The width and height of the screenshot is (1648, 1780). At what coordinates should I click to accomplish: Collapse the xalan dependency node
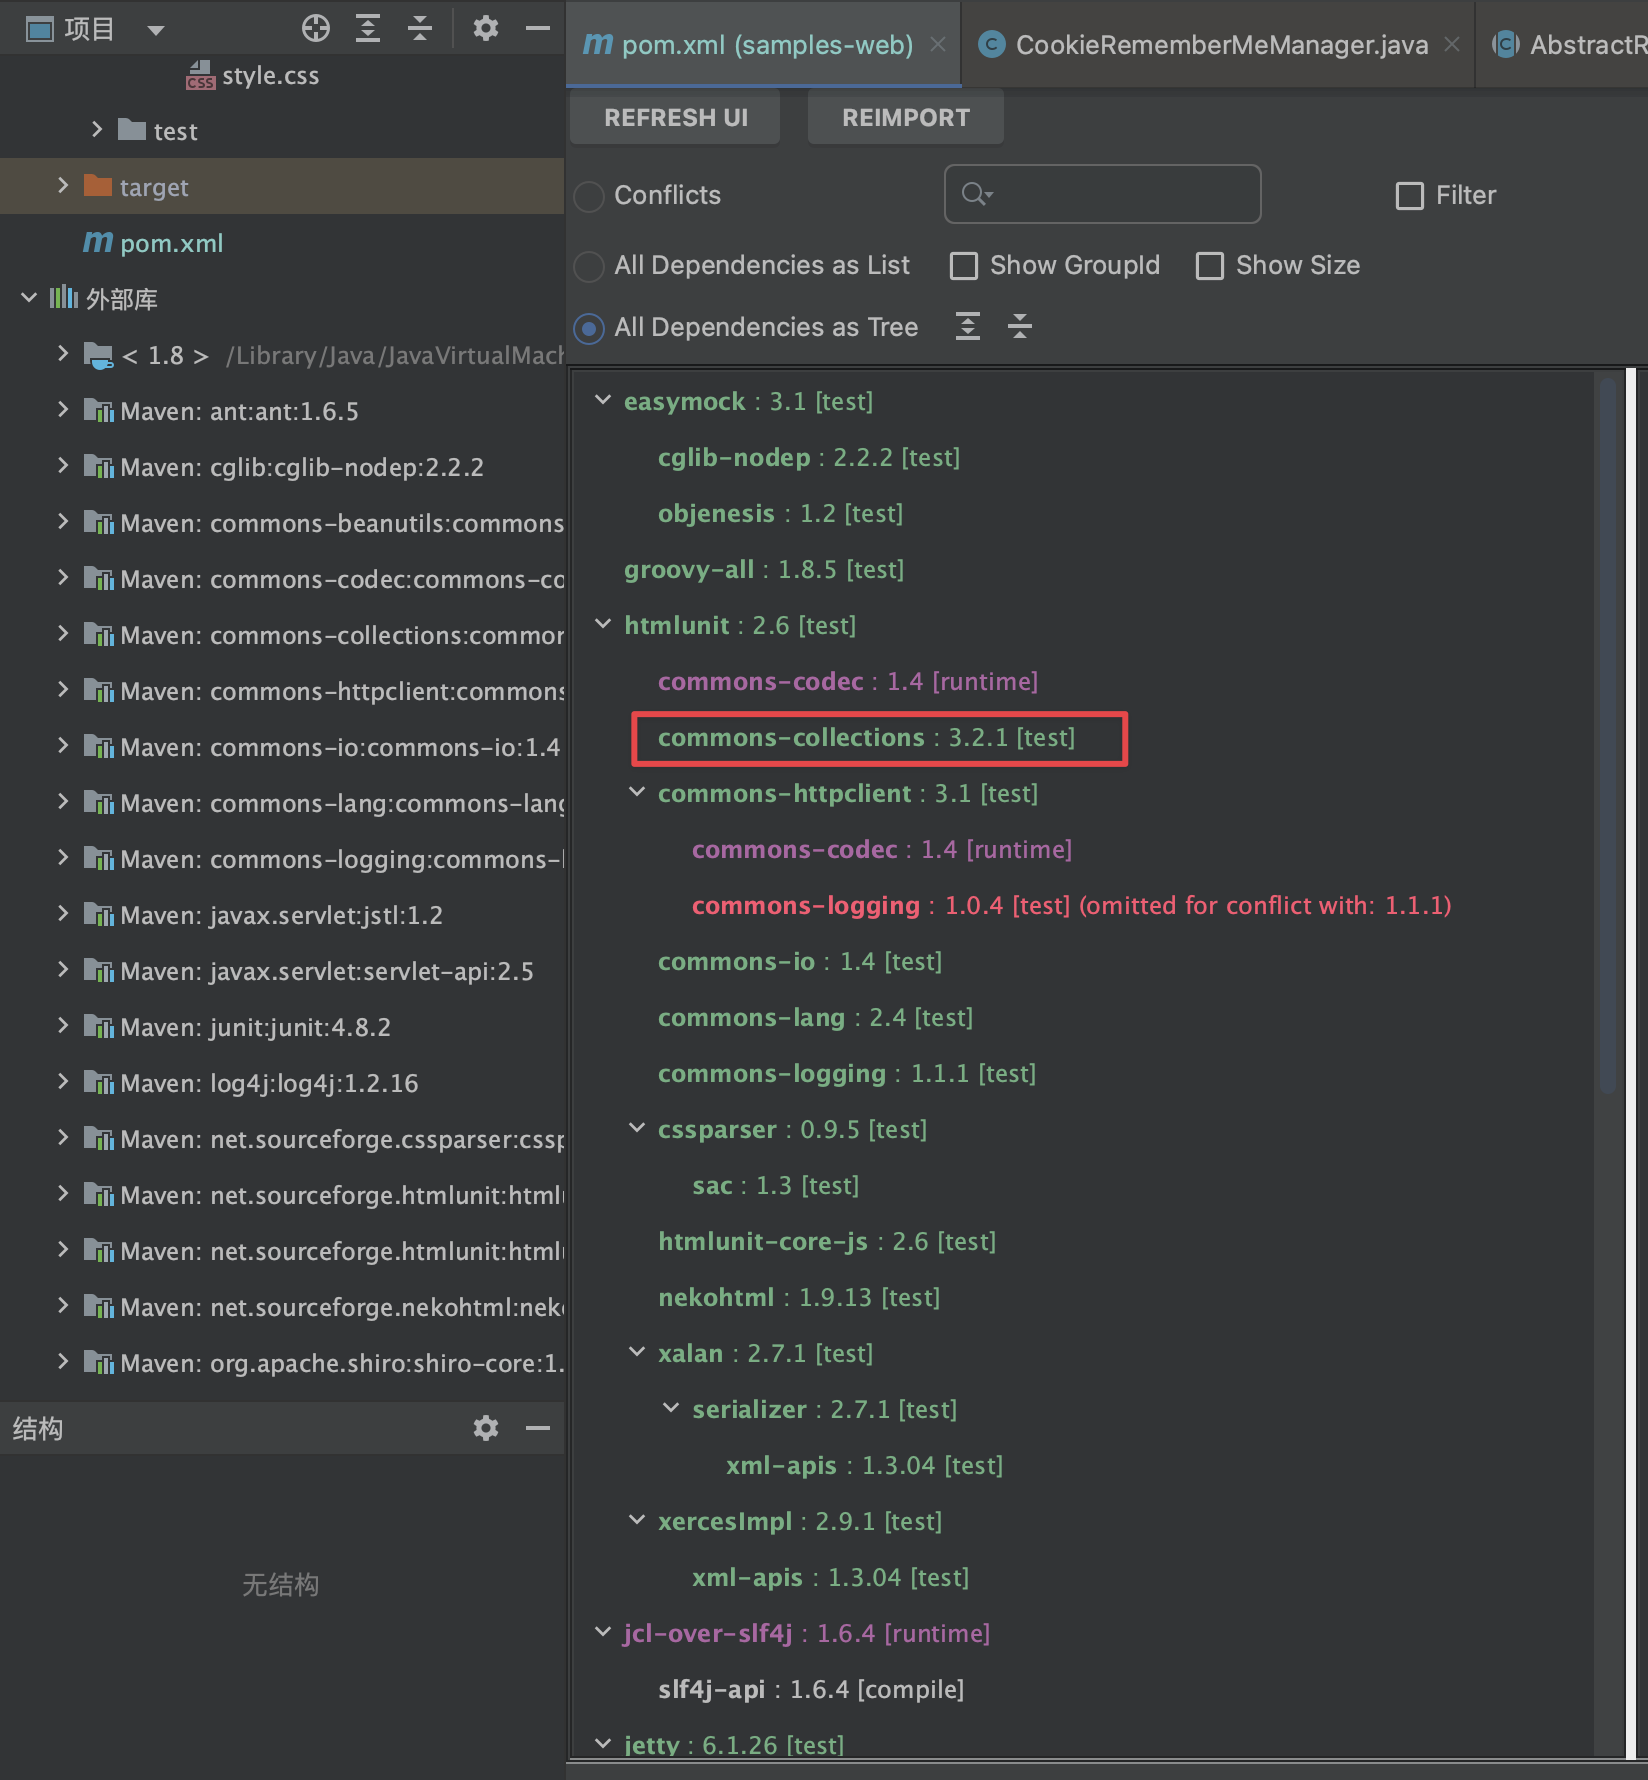click(637, 1352)
